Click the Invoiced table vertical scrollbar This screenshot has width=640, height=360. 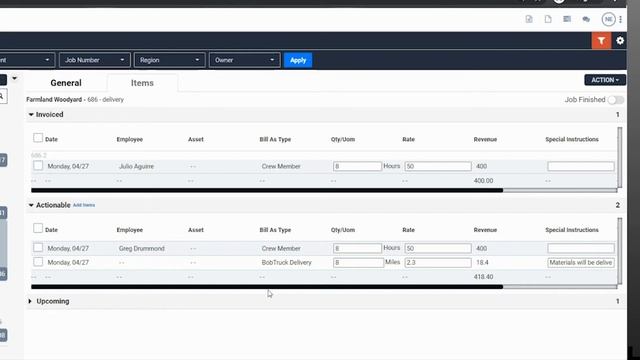pos(620,157)
